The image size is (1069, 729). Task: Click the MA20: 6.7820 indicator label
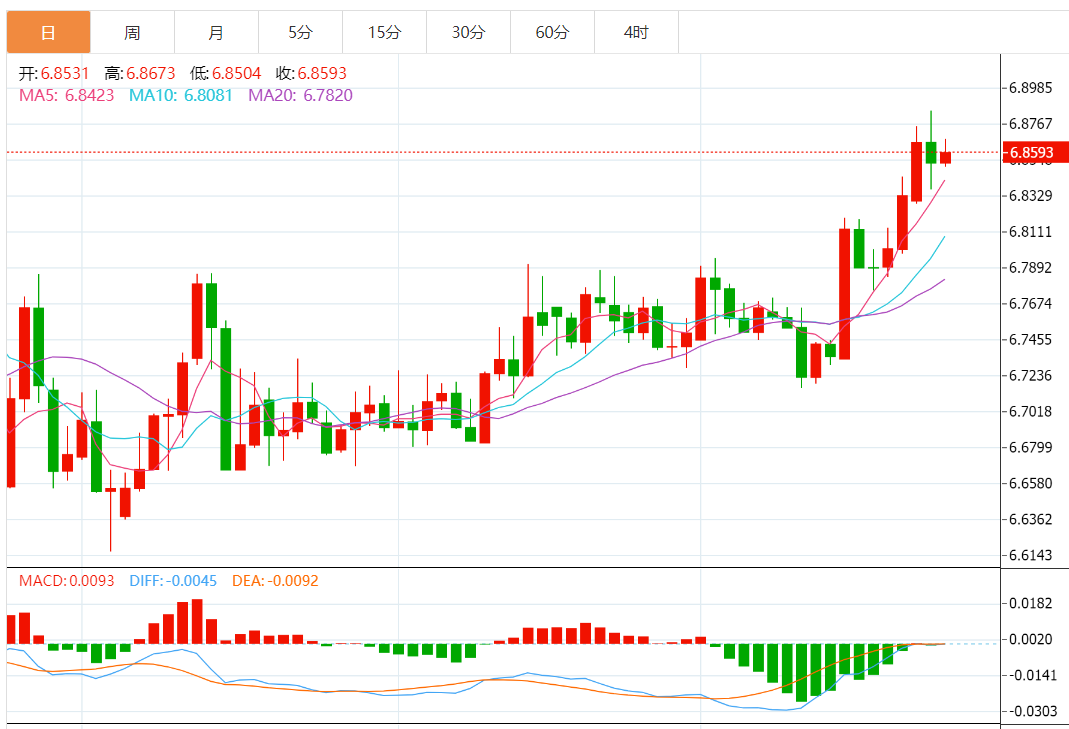(300, 95)
